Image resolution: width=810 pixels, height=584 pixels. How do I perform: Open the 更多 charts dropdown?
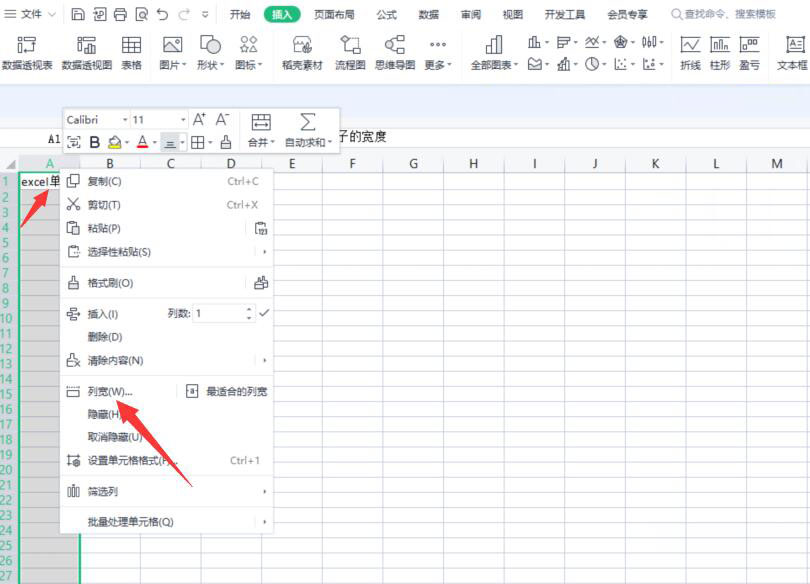tap(437, 50)
